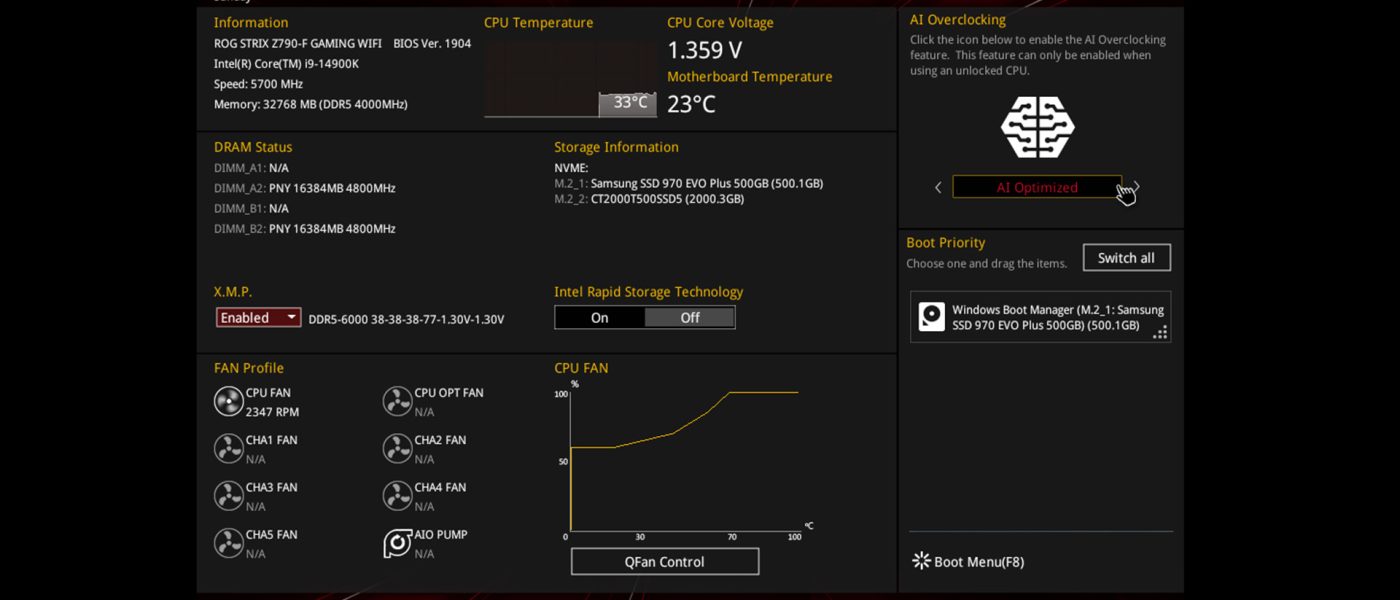Click the CPU OPT FAN icon
The image size is (1400, 600).
click(398, 401)
